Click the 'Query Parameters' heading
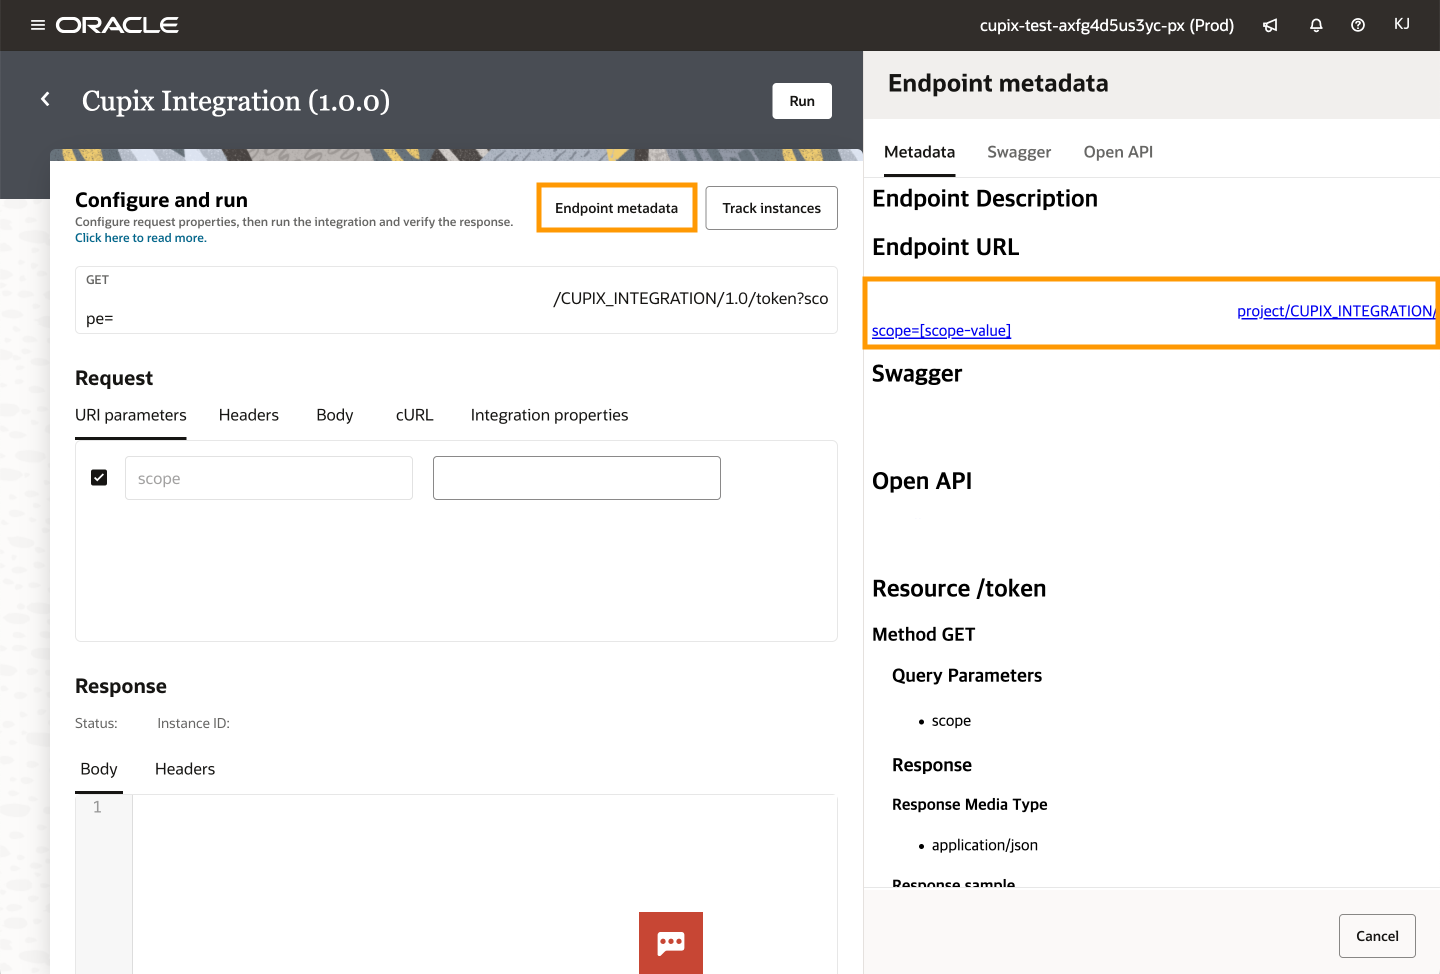 967,675
